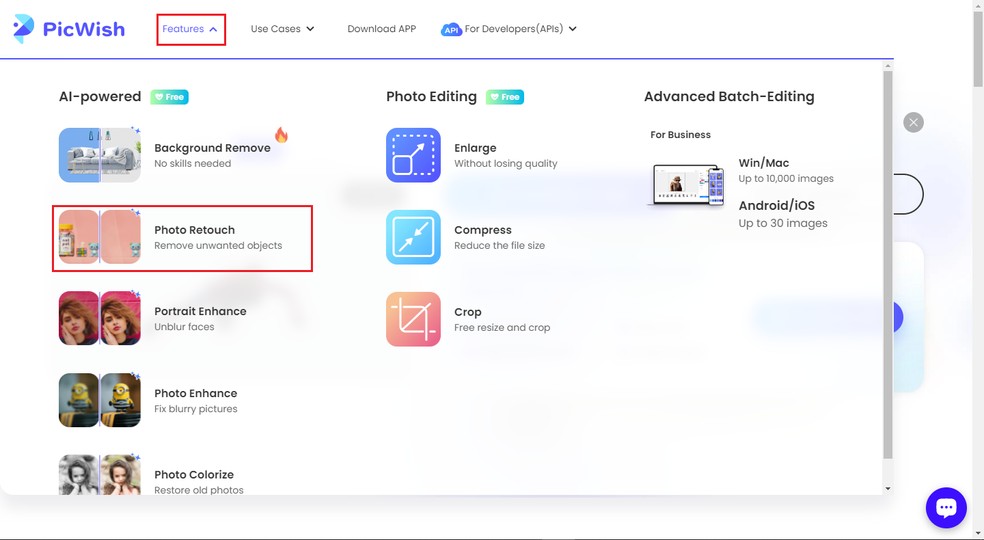Open the Win/Mac batch editing link
This screenshot has width=984, height=540.
[x=764, y=163]
